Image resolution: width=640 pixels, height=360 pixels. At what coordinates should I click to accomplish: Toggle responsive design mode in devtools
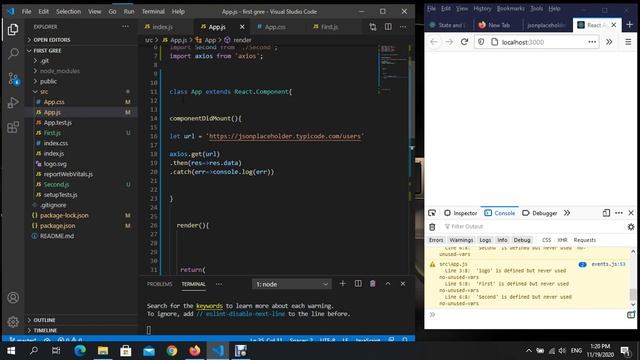tap(606, 213)
